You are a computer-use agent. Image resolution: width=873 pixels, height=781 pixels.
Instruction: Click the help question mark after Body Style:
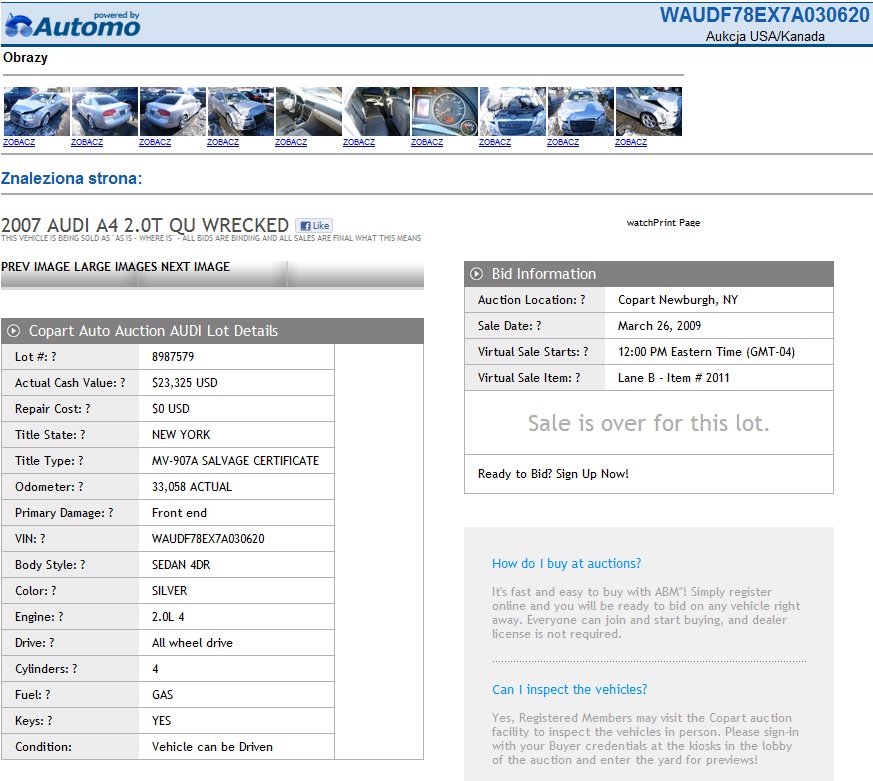coord(82,565)
